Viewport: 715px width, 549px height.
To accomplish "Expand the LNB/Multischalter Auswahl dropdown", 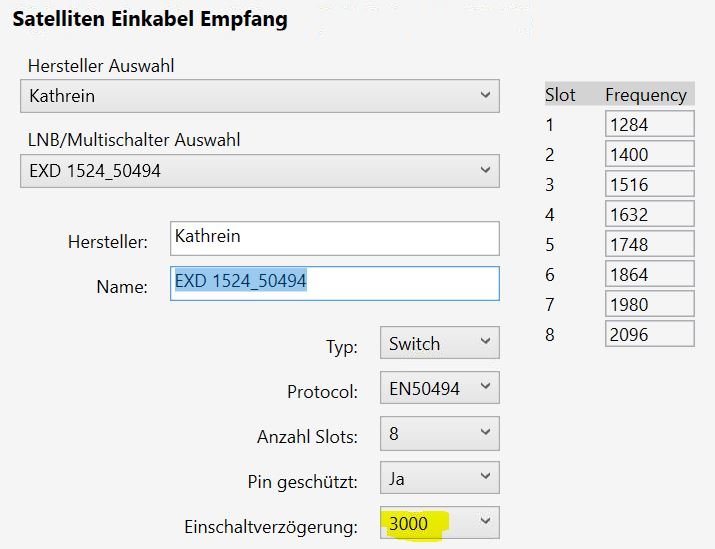I will coord(259,171).
